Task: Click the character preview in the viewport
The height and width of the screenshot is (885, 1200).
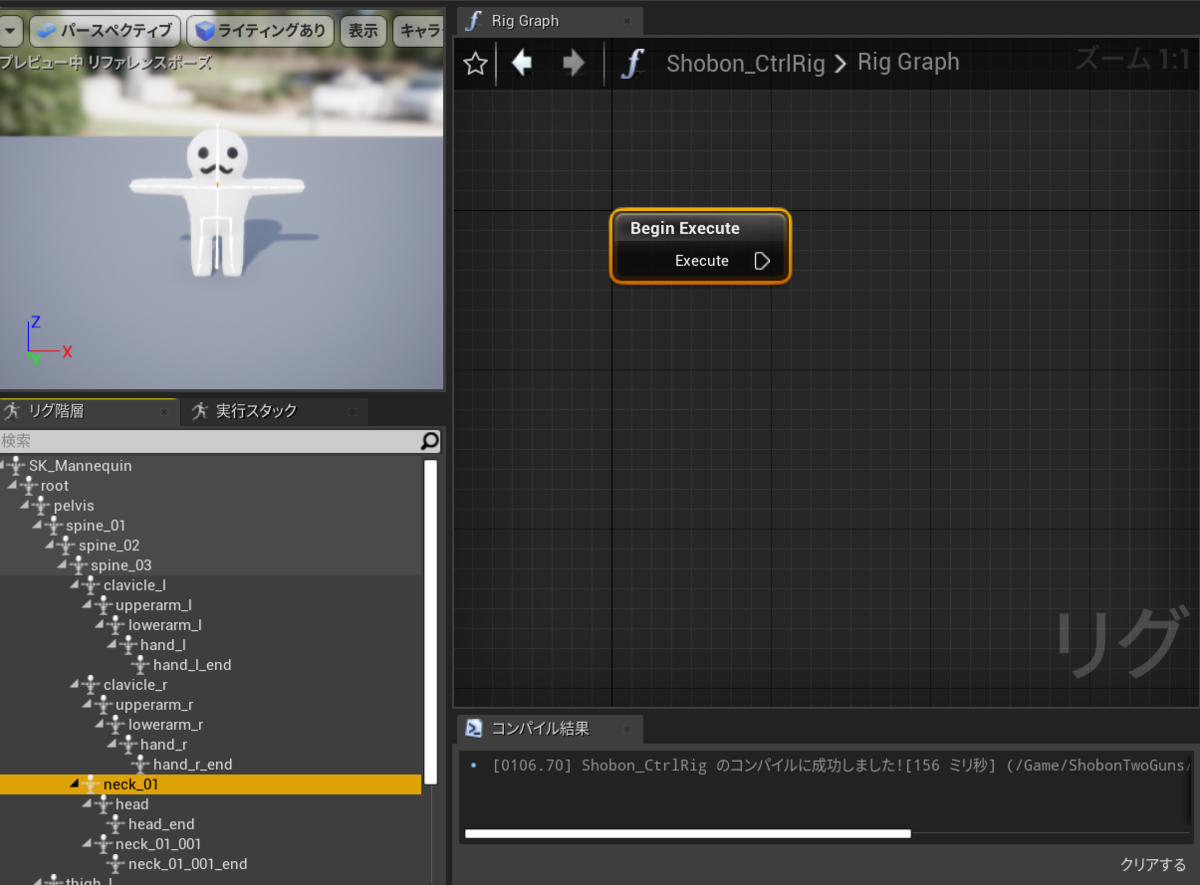Action: point(217,201)
